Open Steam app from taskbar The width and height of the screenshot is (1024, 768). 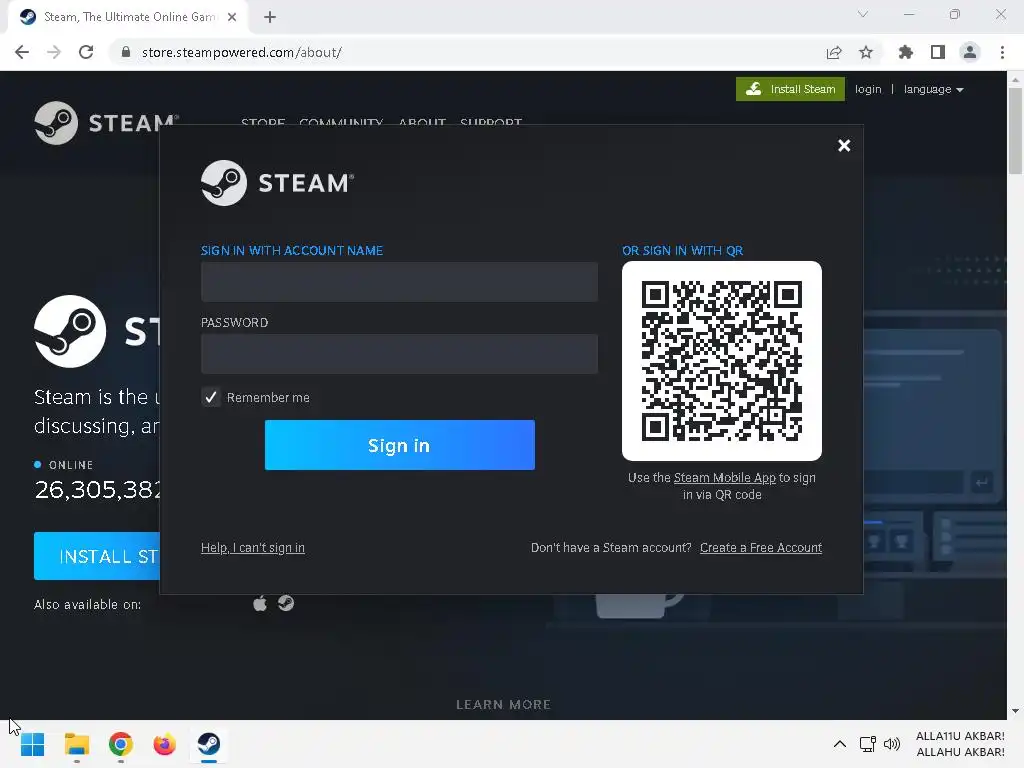(x=209, y=744)
